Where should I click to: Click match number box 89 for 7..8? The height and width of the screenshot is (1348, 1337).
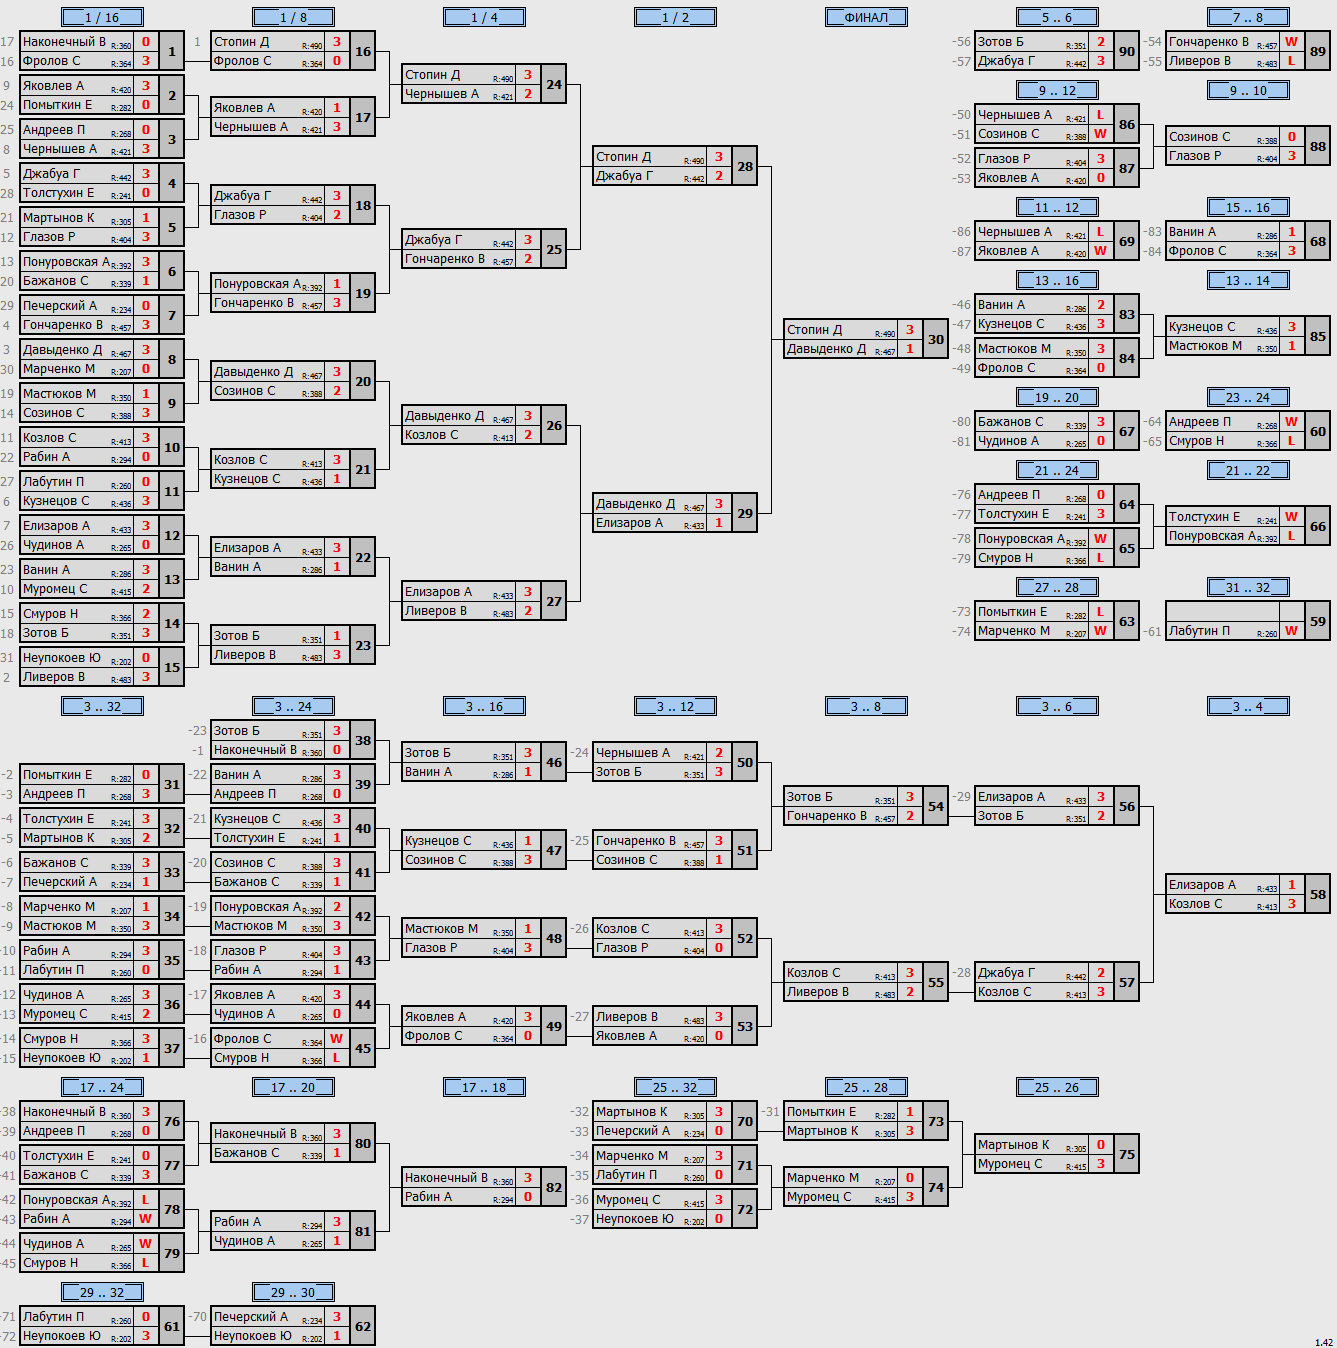click(x=1318, y=51)
